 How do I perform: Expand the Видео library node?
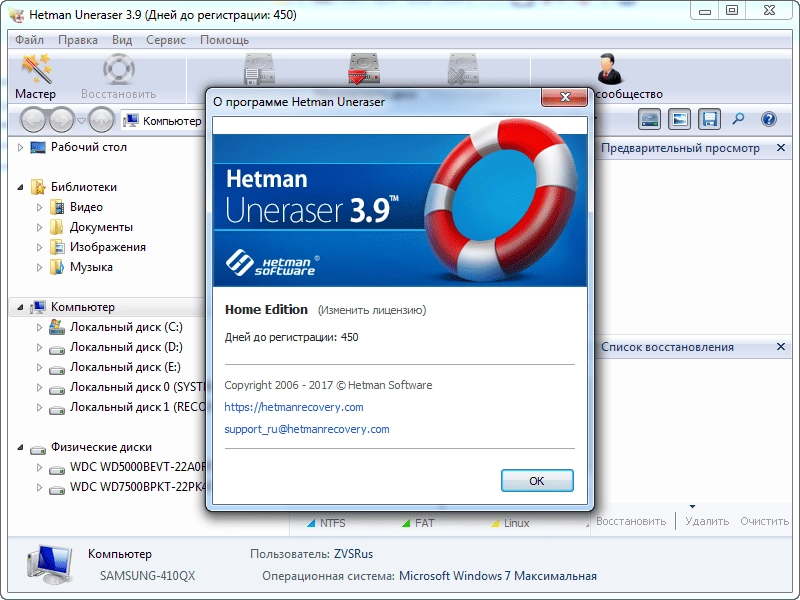click(x=39, y=207)
